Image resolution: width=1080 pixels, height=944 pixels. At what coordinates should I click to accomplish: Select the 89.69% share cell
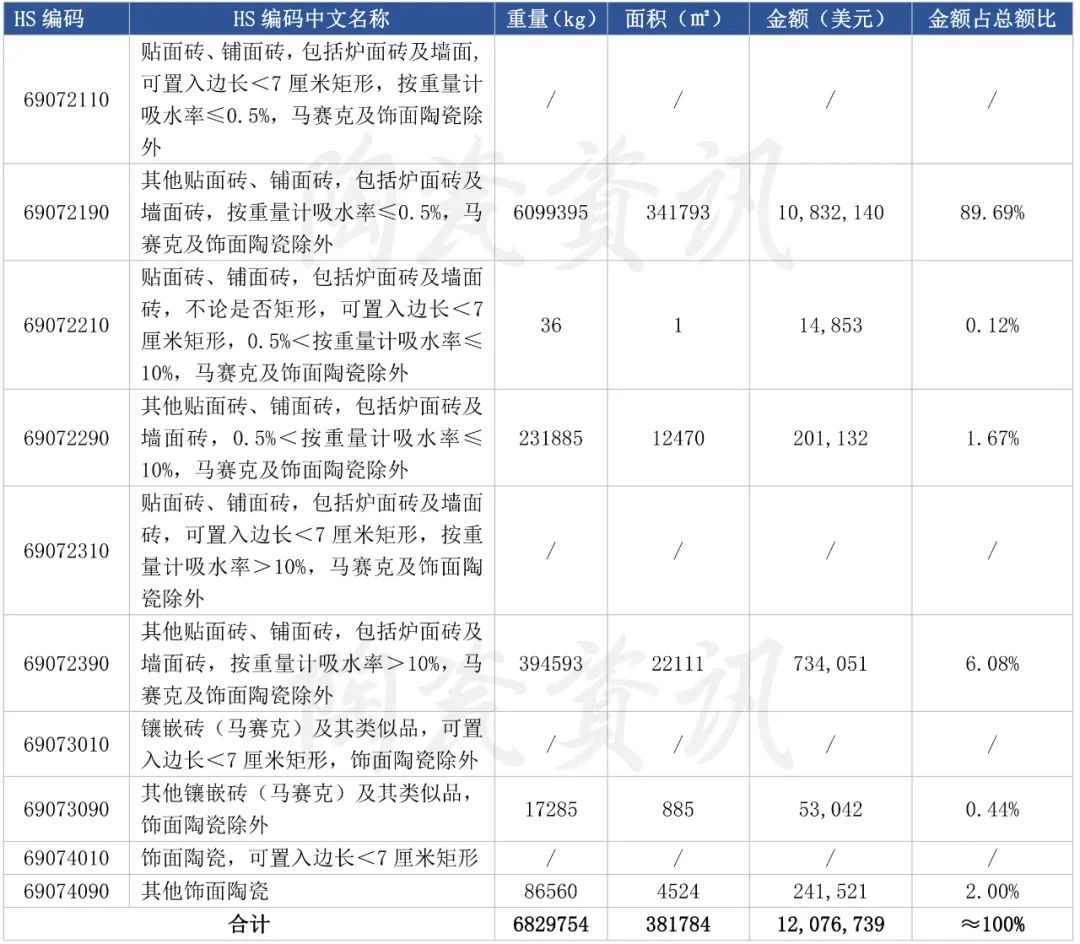pyautogui.click(x=992, y=213)
